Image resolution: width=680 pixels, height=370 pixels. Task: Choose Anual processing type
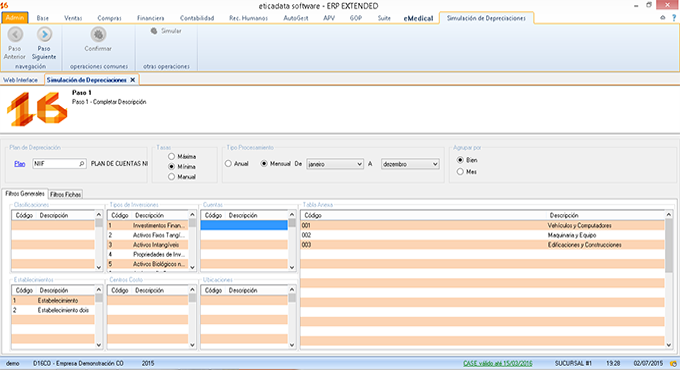pyautogui.click(x=229, y=164)
